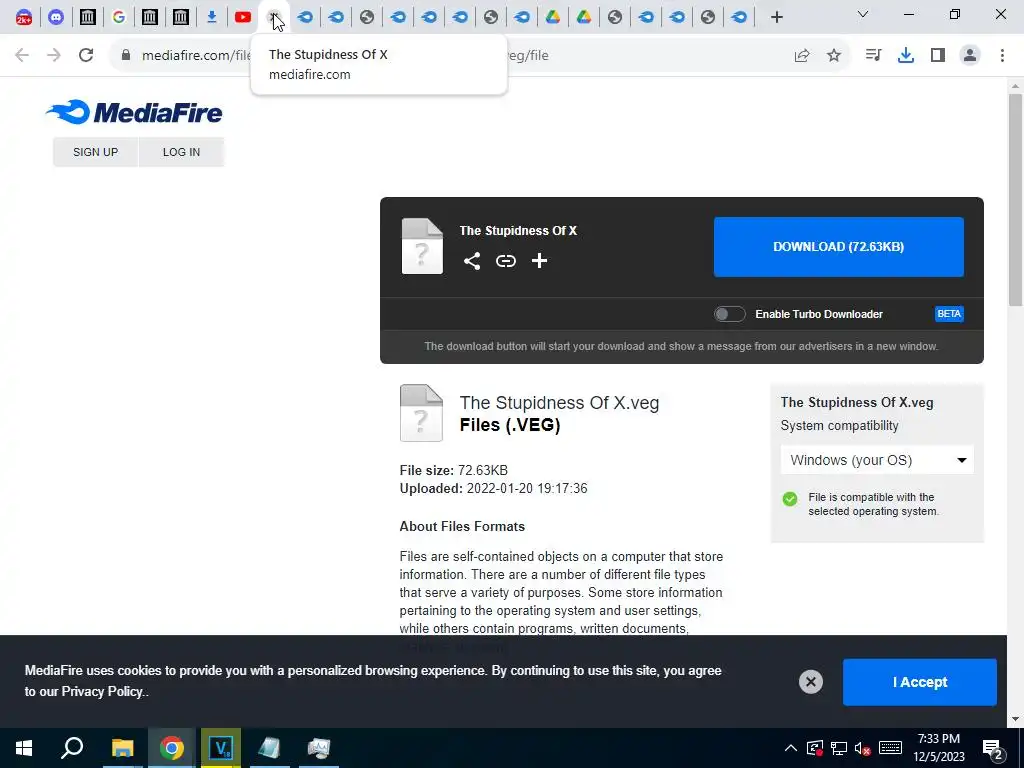Bookmark this page with the star icon
Screen dimensions: 1024x768
tap(834, 56)
